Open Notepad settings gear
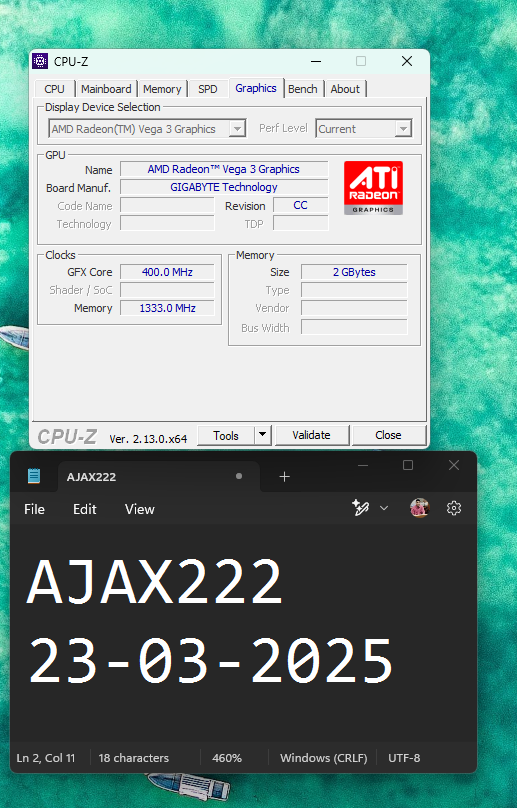 pos(454,509)
